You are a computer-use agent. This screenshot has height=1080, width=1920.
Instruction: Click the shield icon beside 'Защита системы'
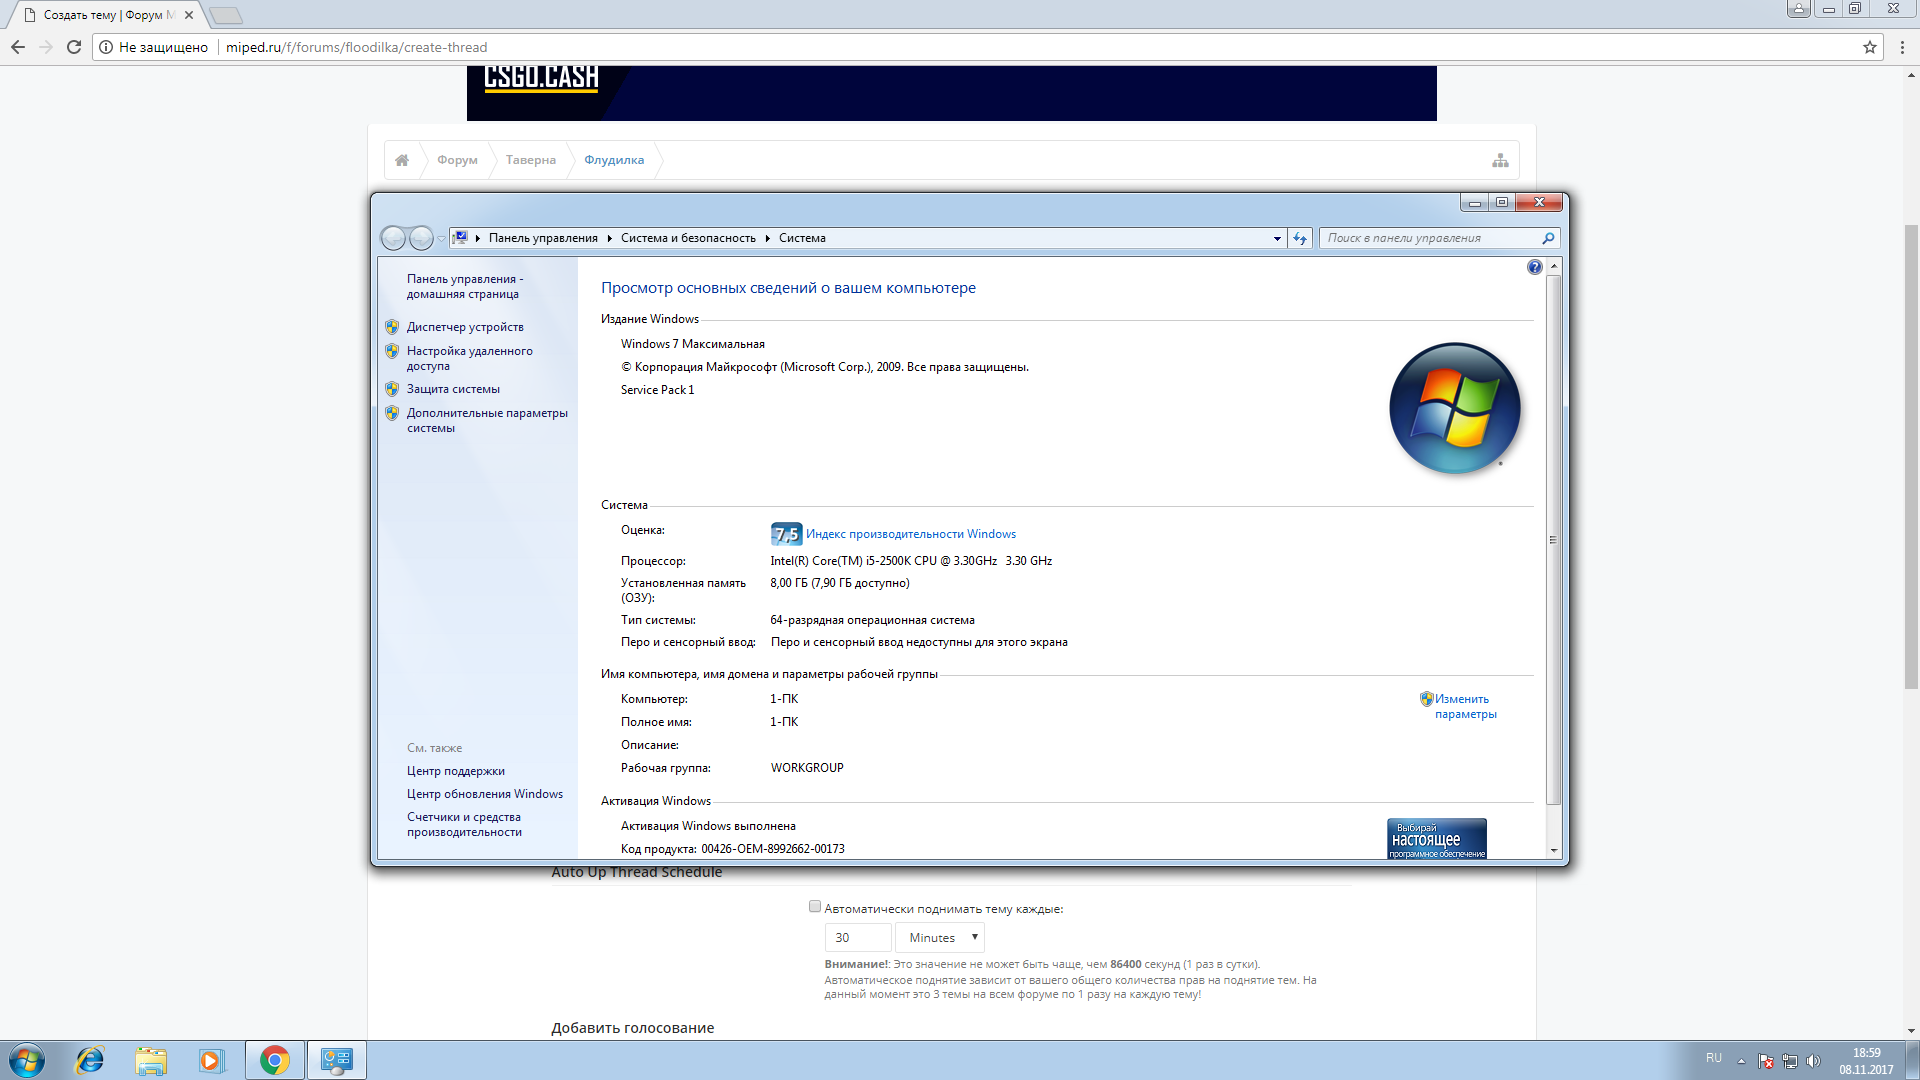392,389
